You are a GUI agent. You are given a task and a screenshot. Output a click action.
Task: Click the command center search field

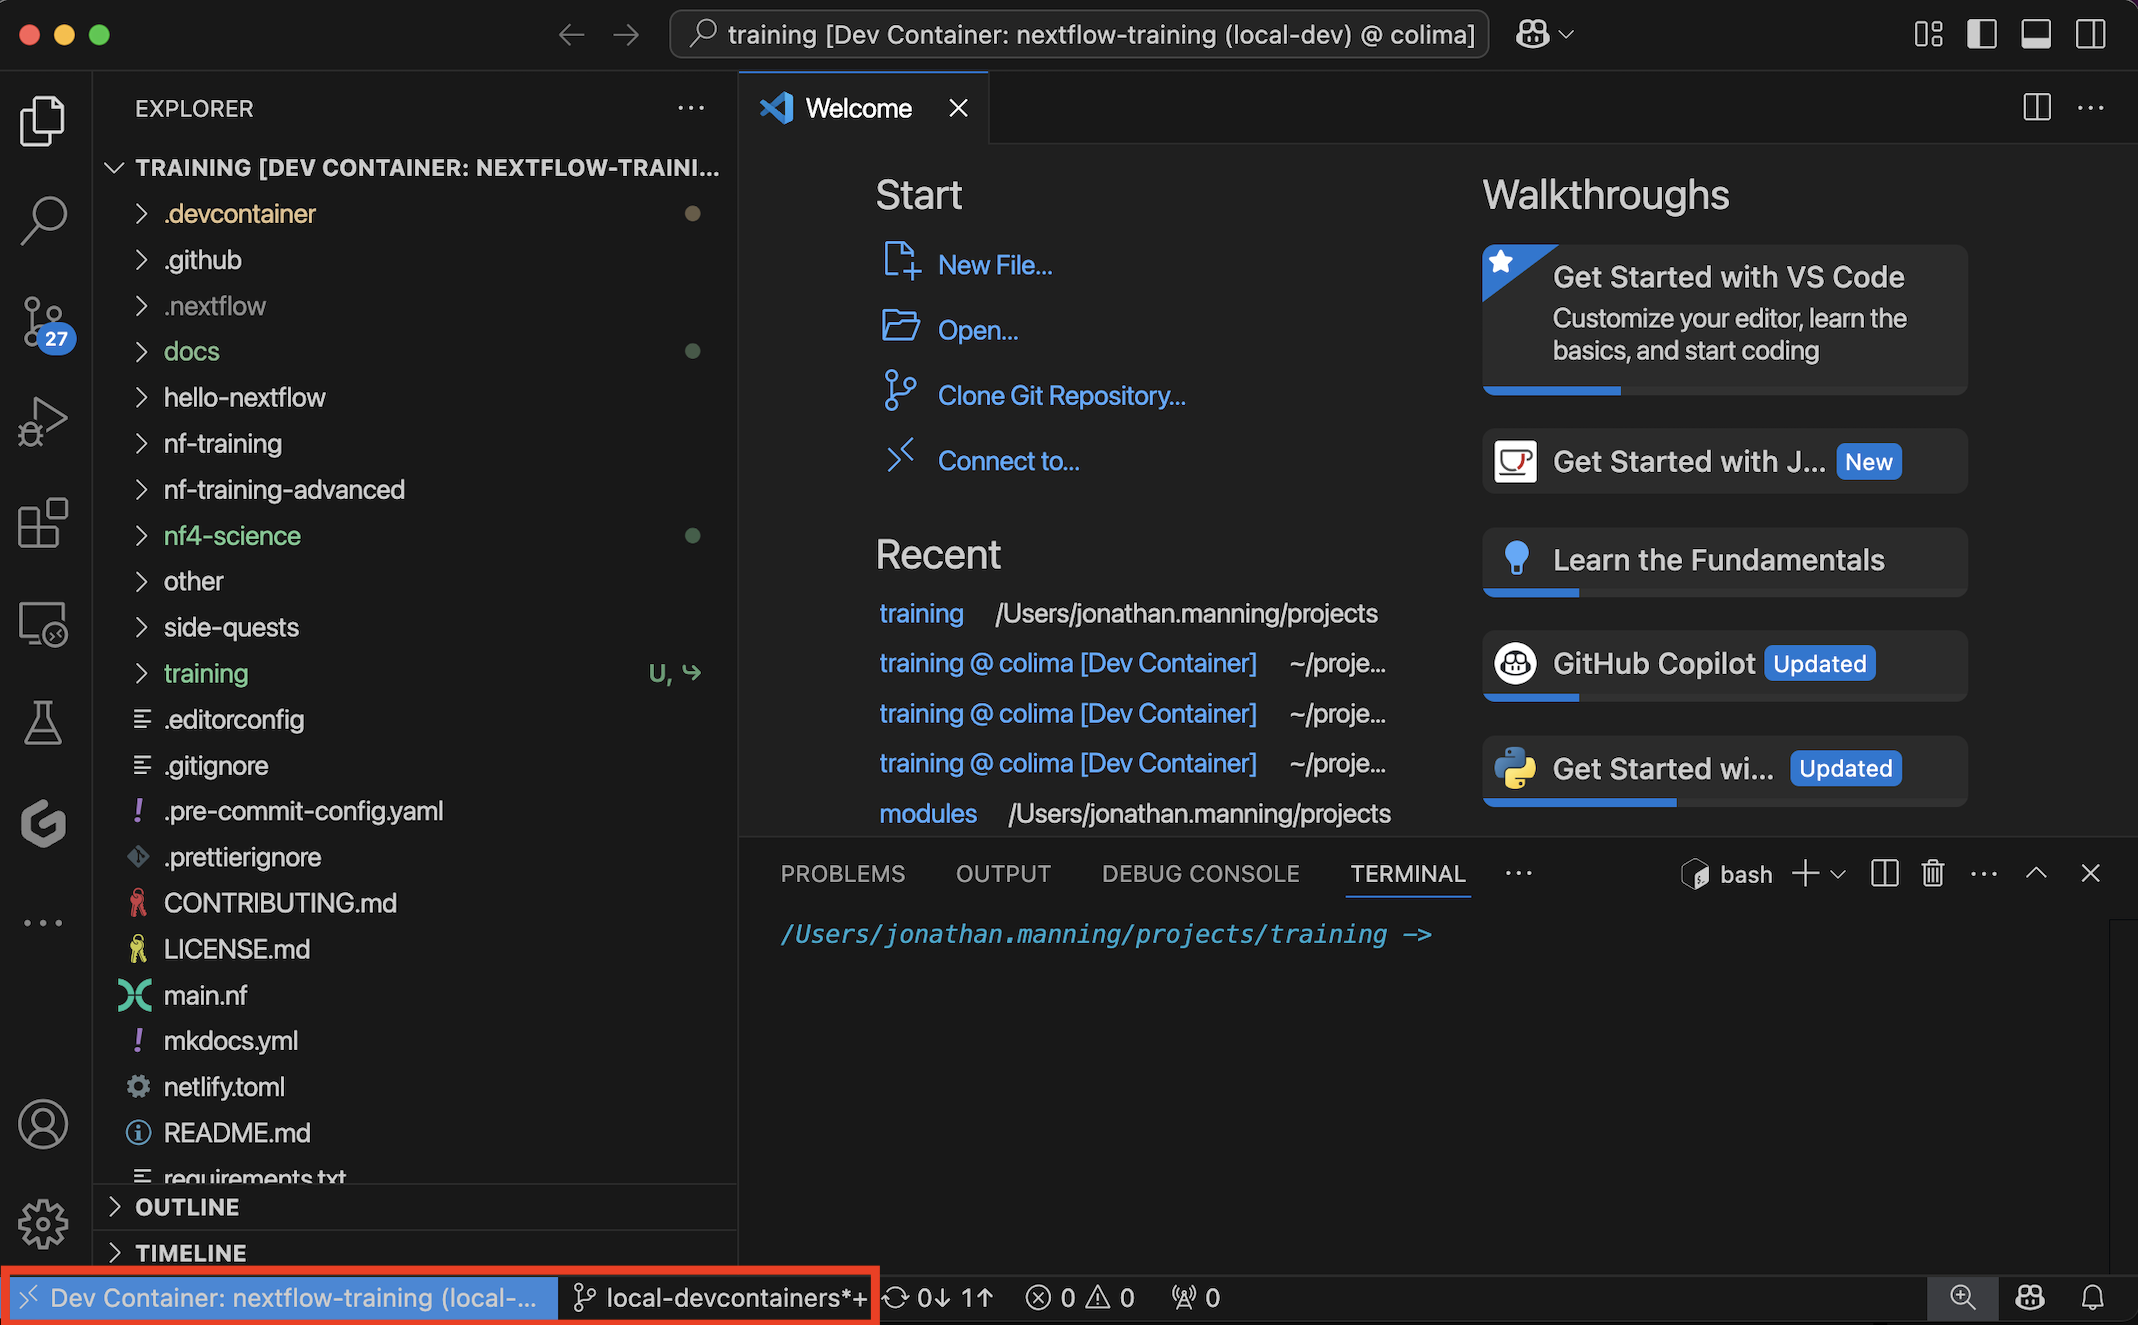click(1077, 33)
